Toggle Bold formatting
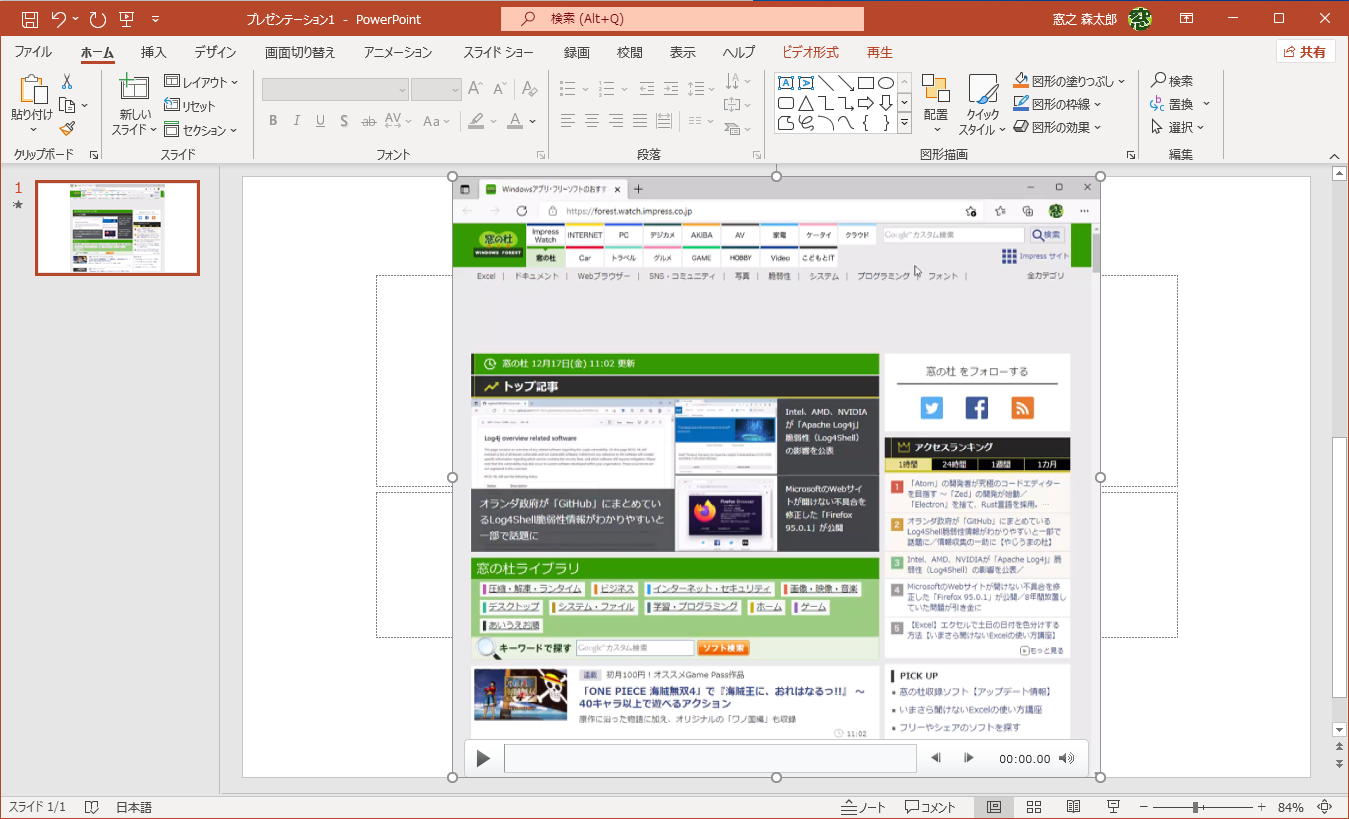 273,121
